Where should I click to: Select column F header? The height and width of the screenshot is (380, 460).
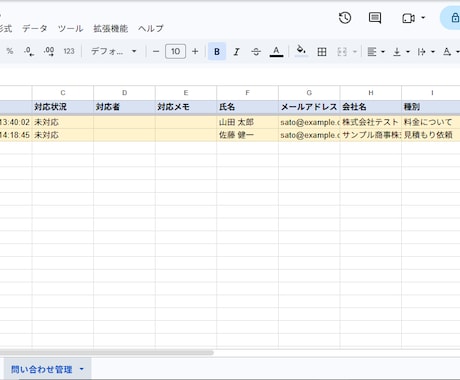click(x=247, y=93)
